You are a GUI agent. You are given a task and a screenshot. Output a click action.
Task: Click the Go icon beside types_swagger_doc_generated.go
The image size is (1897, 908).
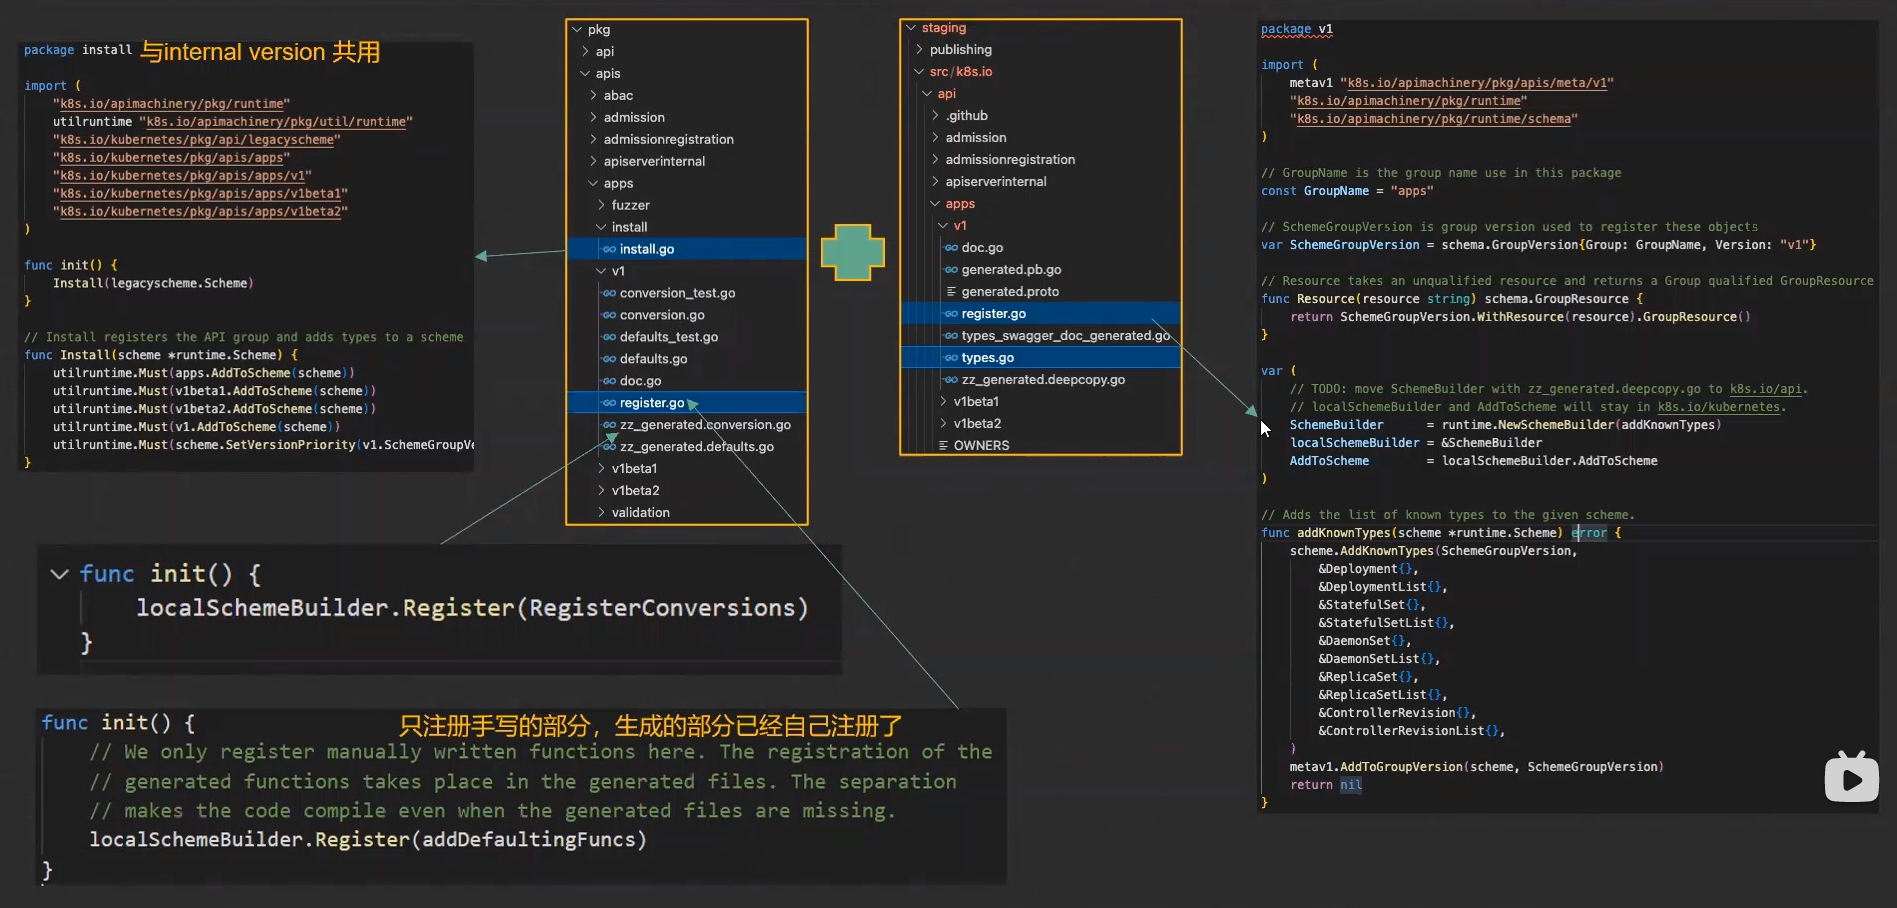coord(951,336)
